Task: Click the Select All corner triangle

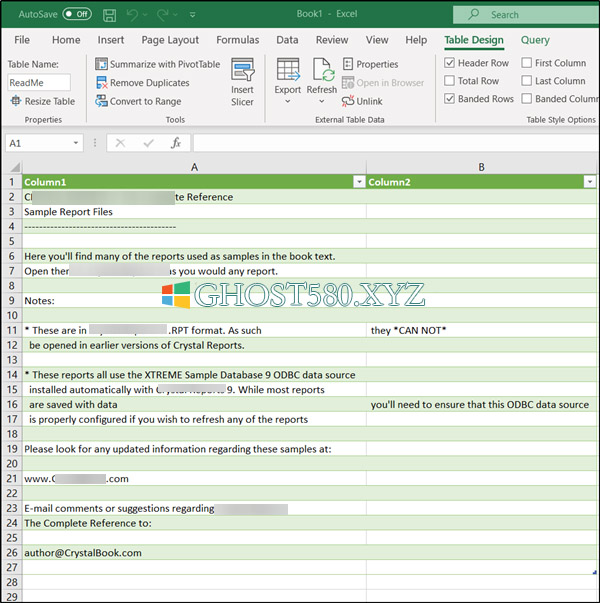Action: [x=15, y=167]
